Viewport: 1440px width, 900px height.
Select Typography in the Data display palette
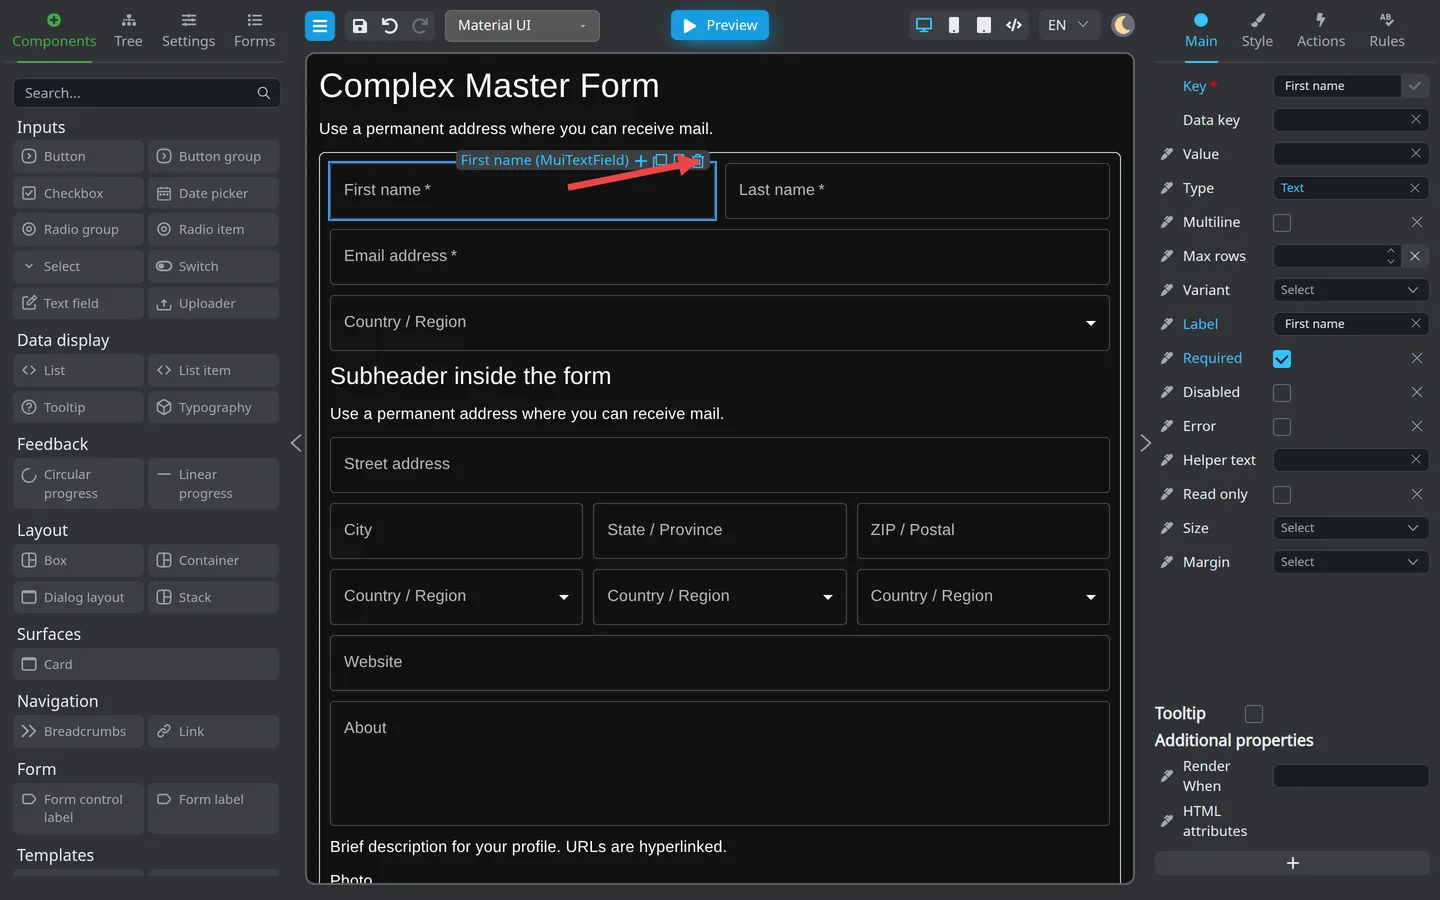pos(213,407)
